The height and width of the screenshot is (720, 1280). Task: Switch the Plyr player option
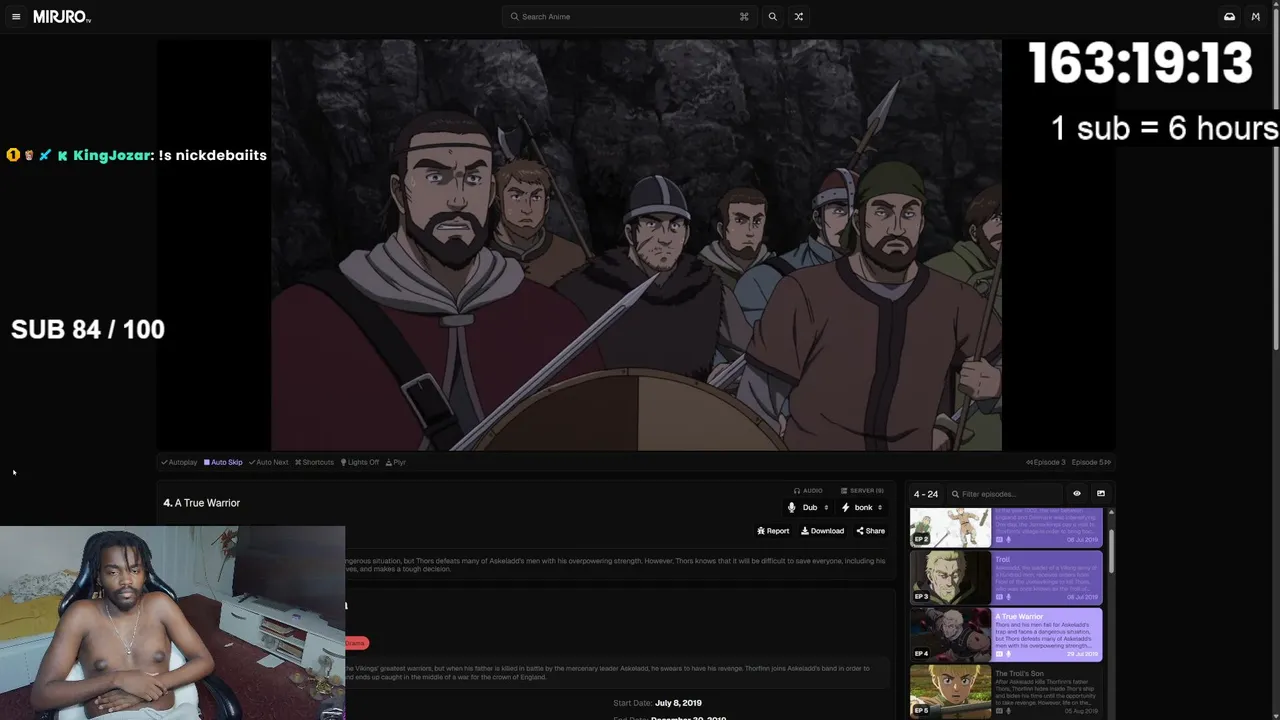click(x=396, y=462)
